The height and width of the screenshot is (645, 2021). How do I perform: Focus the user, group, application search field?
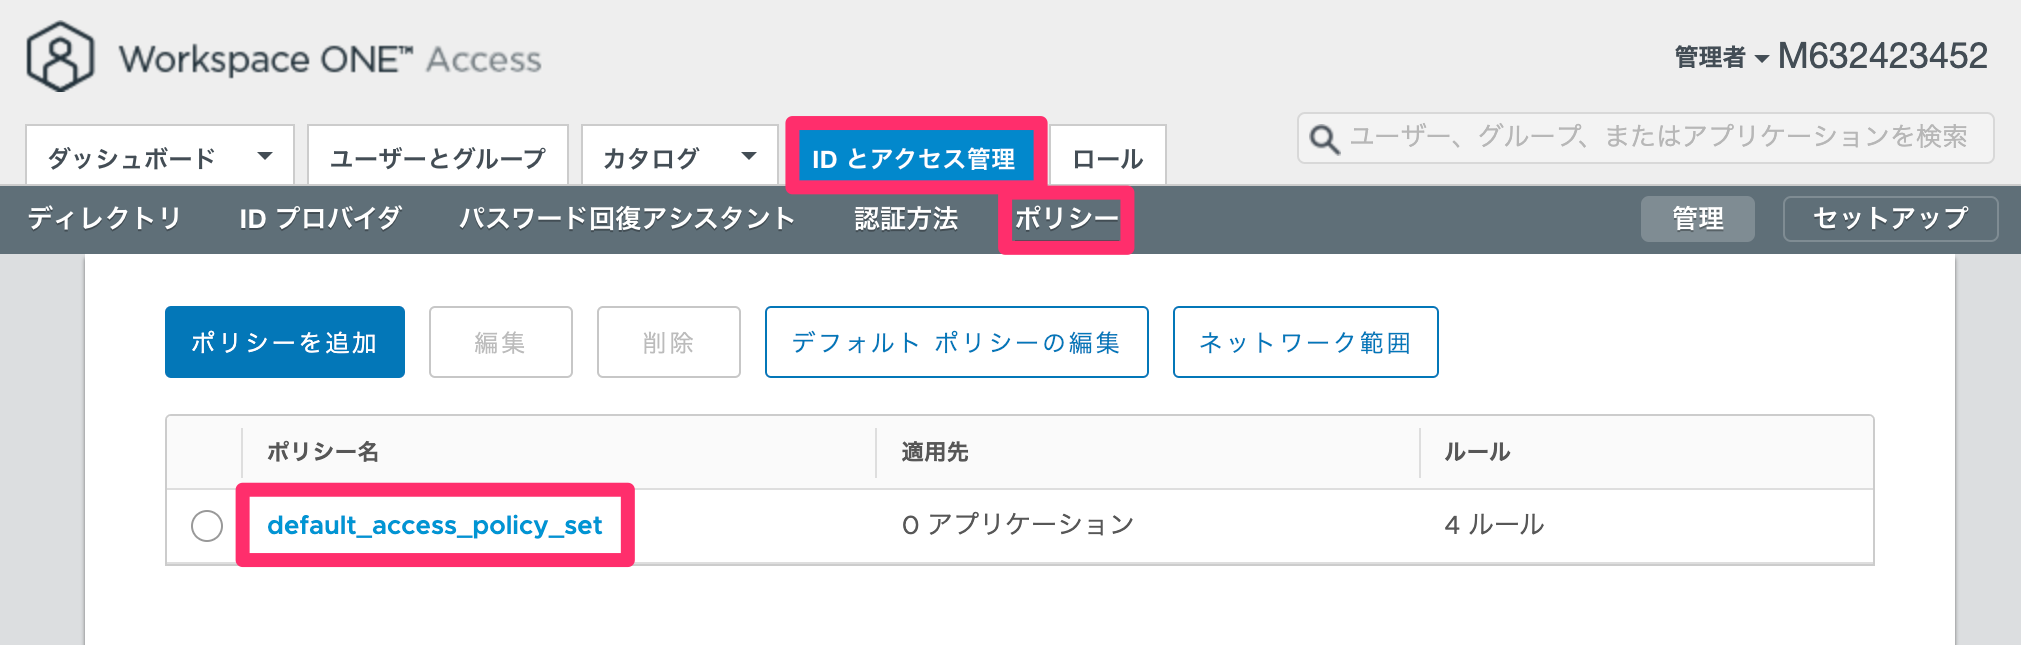pyautogui.click(x=1646, y=138)
